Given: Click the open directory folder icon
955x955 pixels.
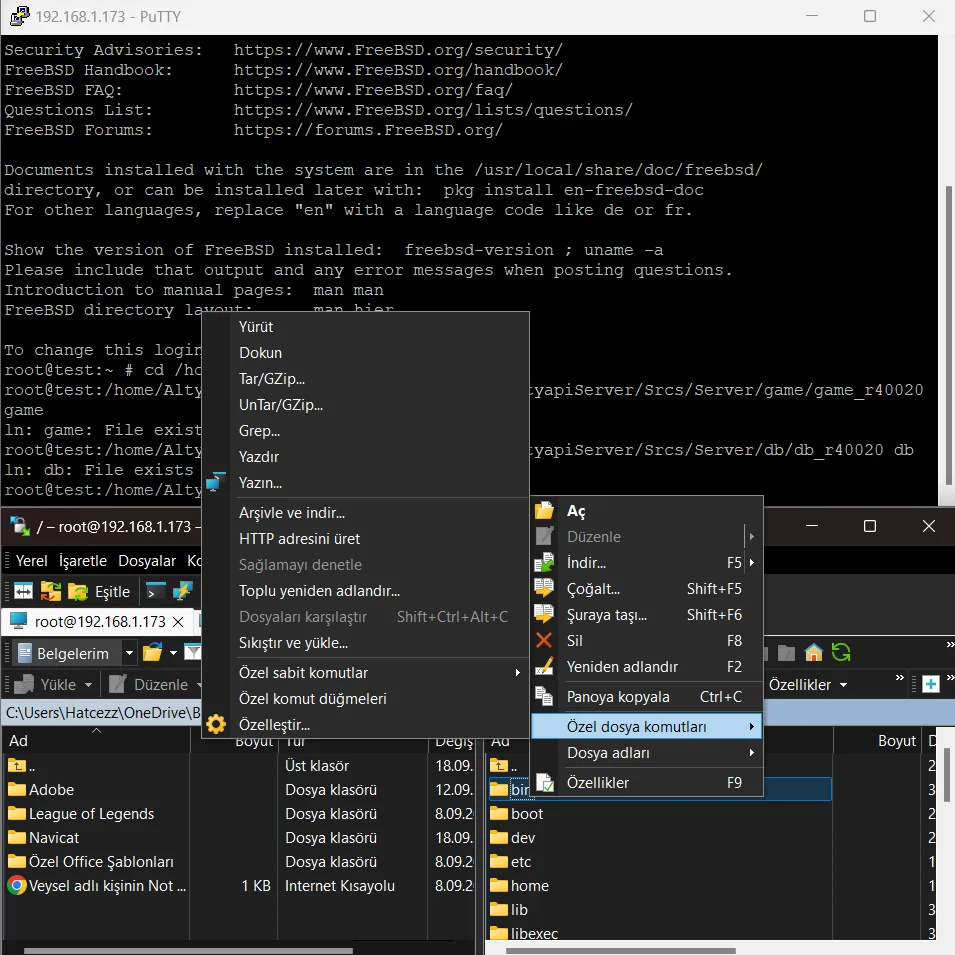Looking at the screenshot, I should coord(152,653).
